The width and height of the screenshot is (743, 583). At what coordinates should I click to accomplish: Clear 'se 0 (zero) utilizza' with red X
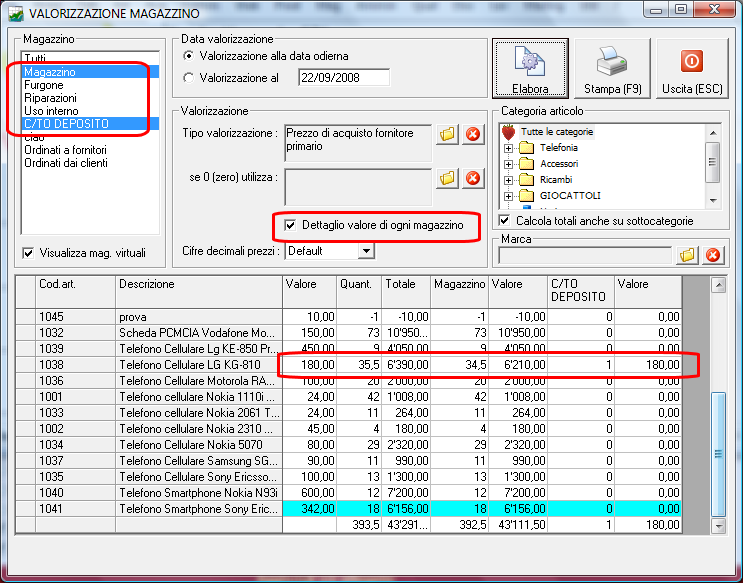click(472, 178)
